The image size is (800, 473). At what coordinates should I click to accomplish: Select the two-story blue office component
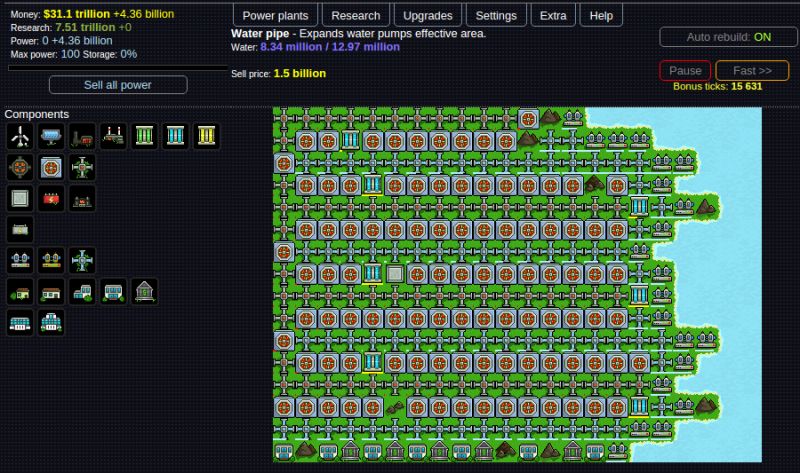tap(82, 292)
